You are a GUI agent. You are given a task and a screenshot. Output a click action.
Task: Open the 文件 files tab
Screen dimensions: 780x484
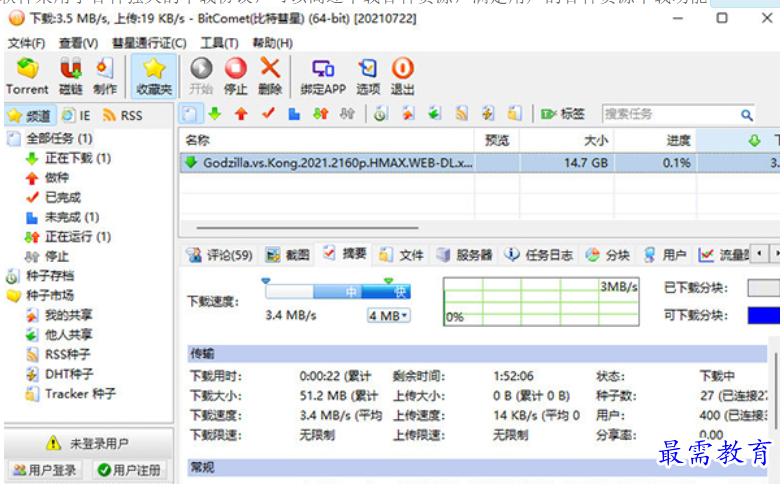pyautogui.click(x=401, y=255)
